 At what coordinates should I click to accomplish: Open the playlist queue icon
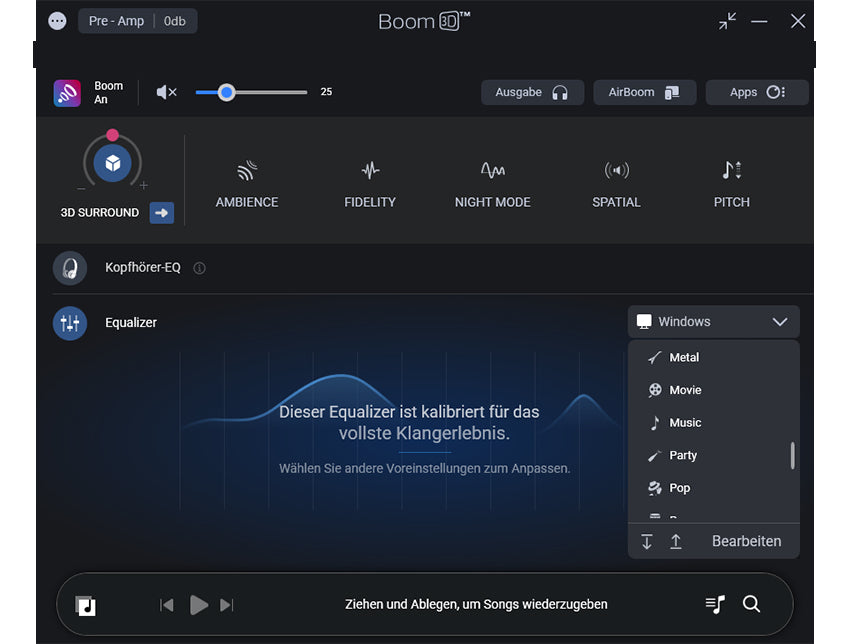(x=716, y=604)
